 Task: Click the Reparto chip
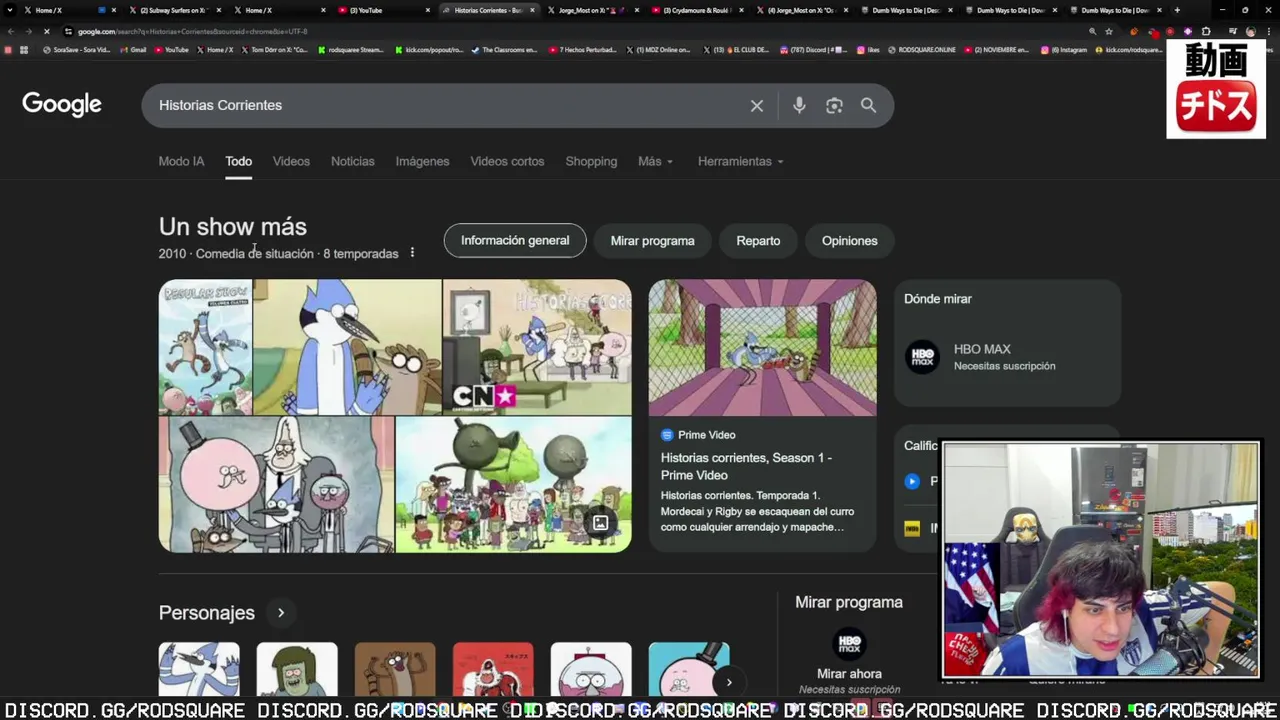click(758, 241)
